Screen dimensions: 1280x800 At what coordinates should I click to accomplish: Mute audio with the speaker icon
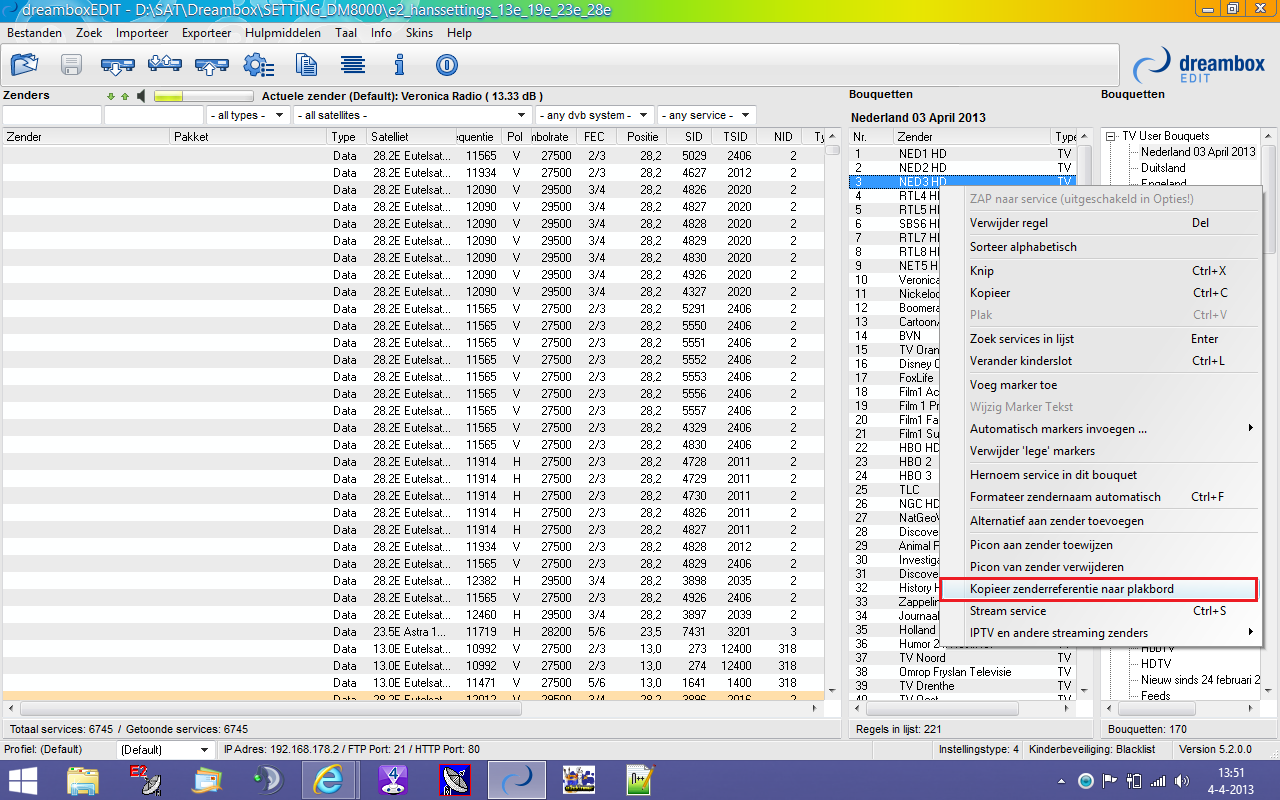tap(142, 97)
